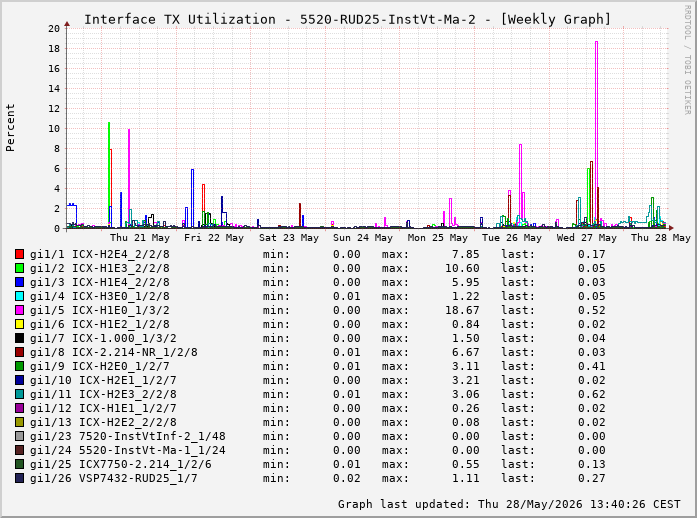Image resolution: width=697 pixels, height=518 pixels.
Task: Click the Sun 24 May axis label
Action: 363,238
